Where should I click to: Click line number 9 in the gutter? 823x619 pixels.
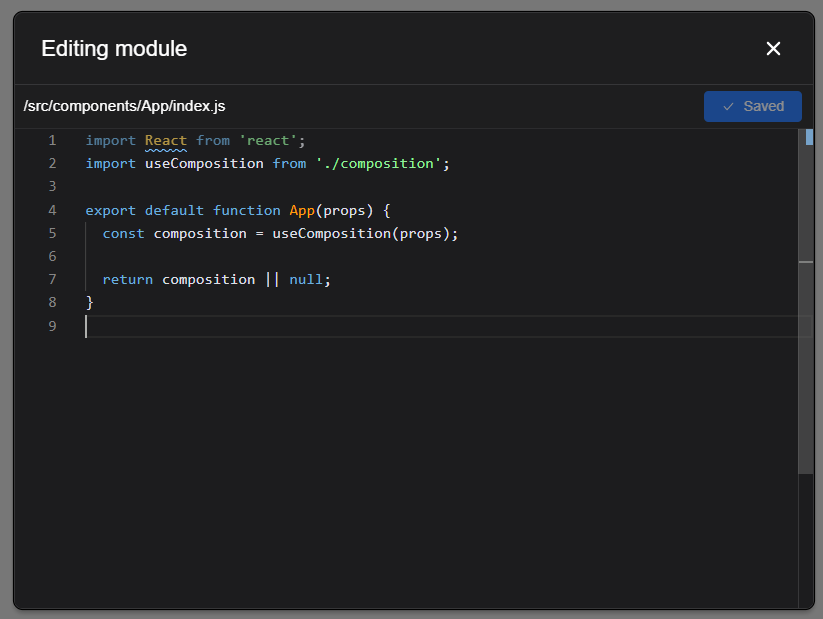pos(52,326)
